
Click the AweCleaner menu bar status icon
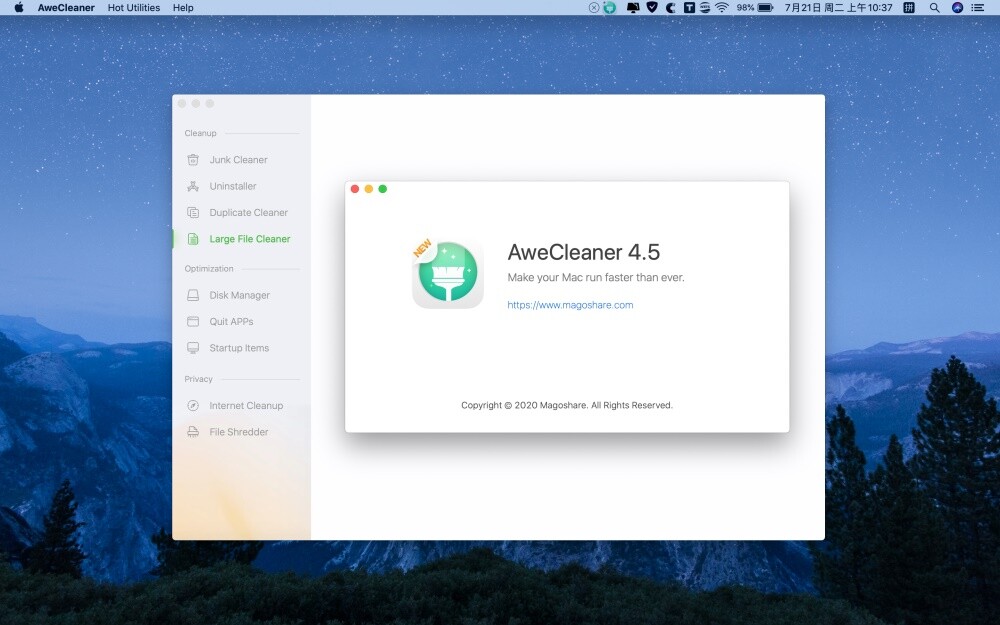(x=610, y=8)
